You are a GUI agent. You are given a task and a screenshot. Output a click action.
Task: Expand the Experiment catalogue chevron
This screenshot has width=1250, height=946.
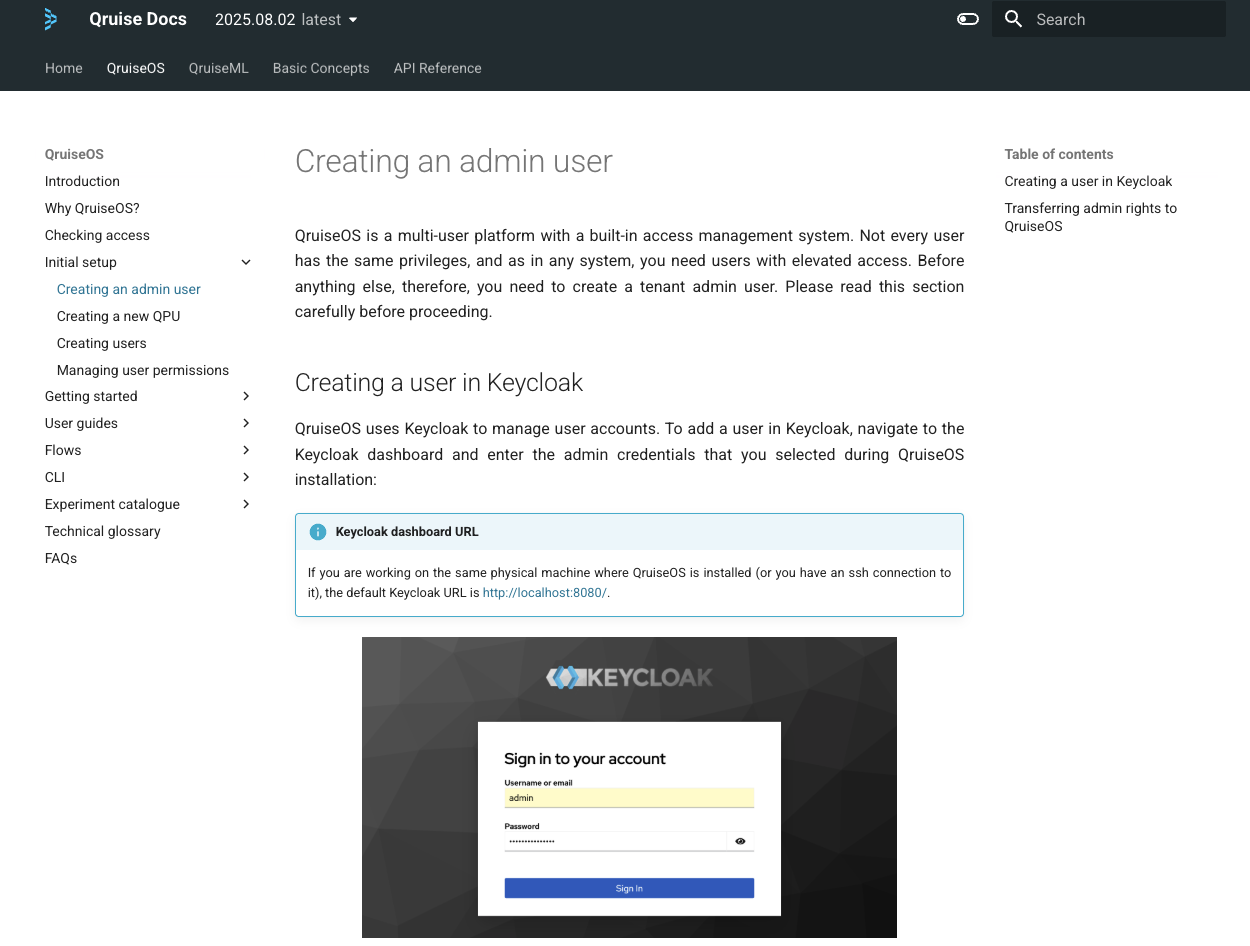(x=246, y=504)
